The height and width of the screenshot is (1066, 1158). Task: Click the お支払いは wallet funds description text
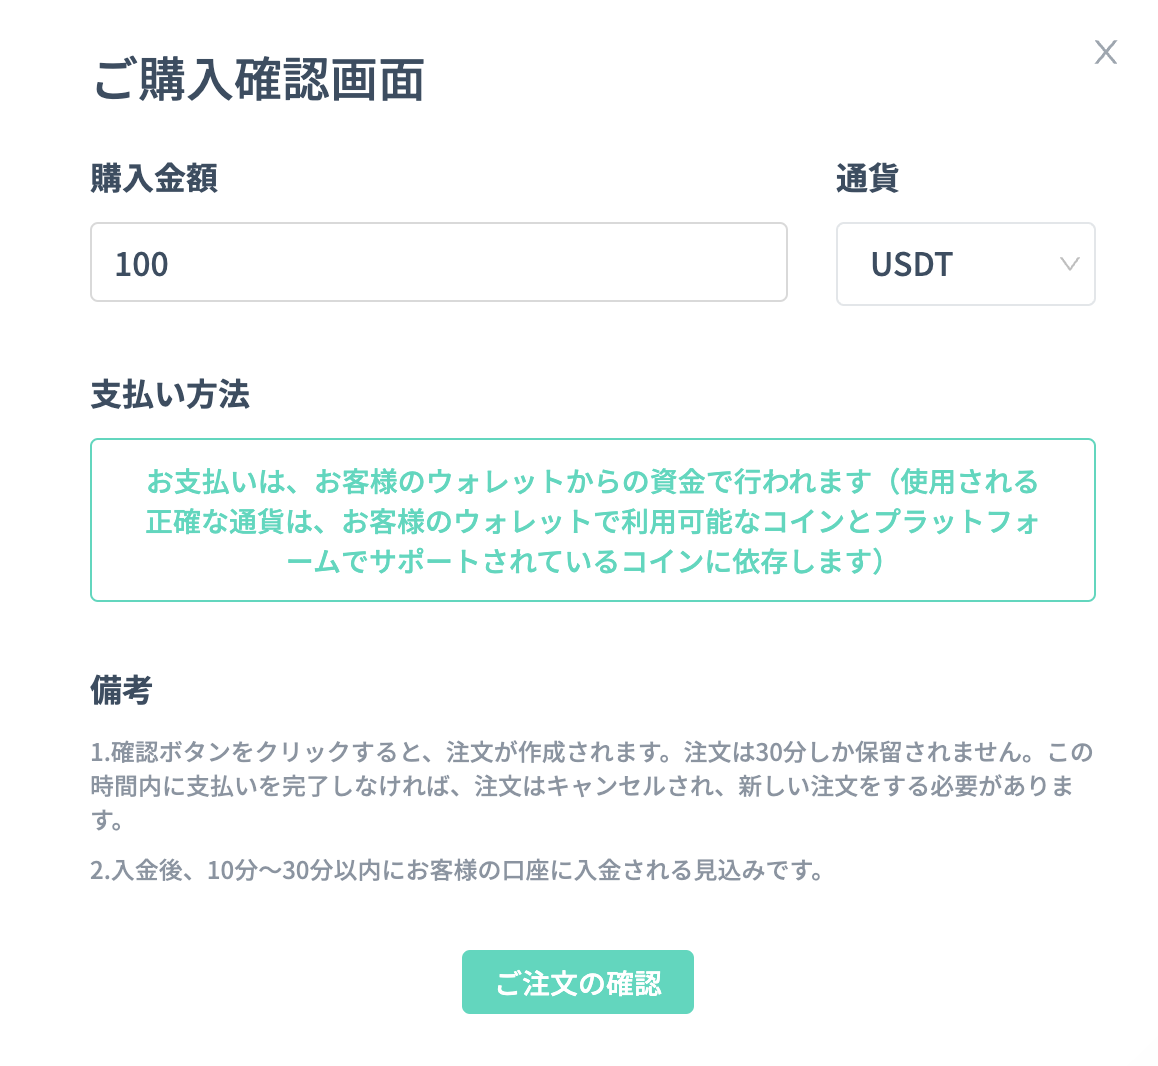coord(592,482)
